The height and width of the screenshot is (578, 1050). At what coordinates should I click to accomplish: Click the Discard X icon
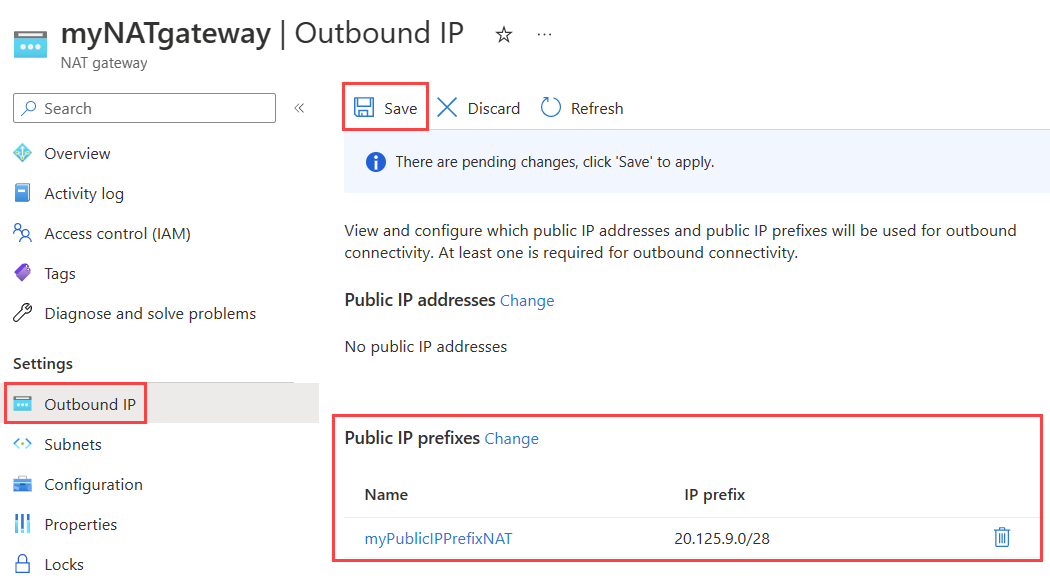[x=447, y=108]
